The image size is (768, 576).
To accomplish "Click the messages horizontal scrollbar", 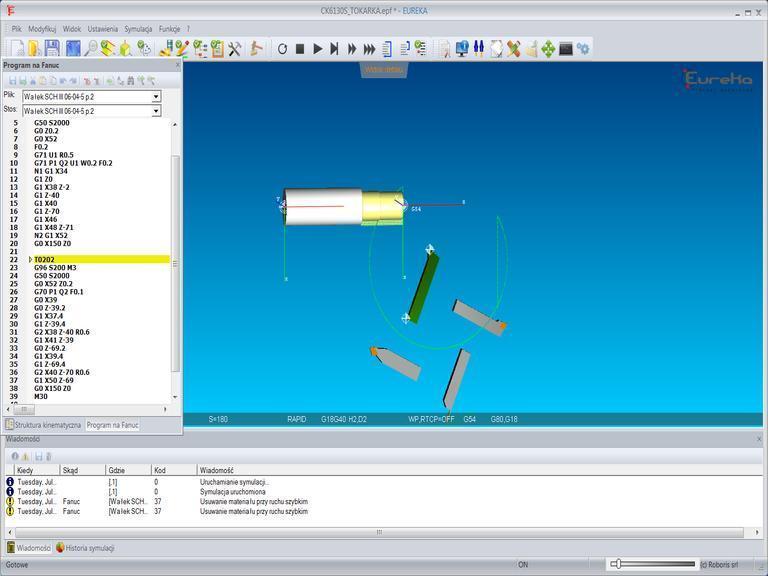I will 379,532.
